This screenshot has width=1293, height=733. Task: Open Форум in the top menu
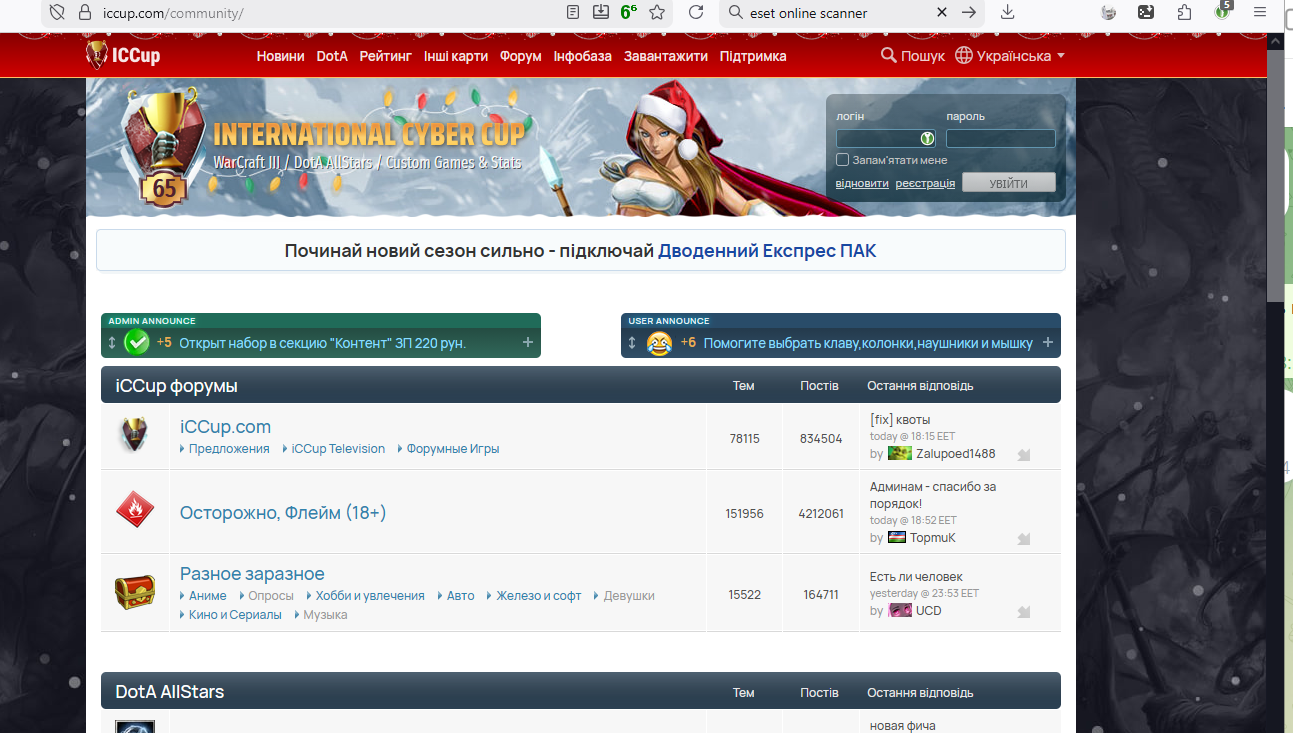(521, 56)
